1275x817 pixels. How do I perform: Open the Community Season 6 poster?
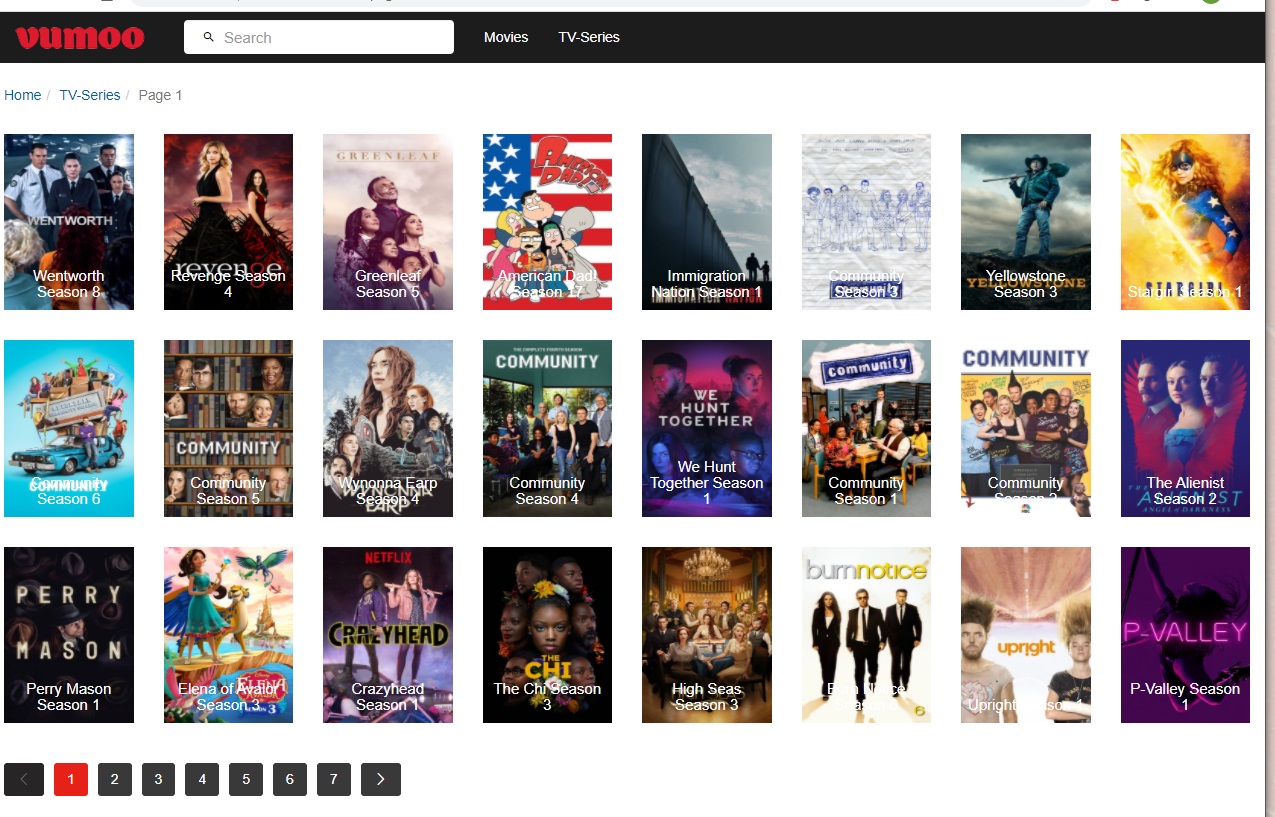coord(69,428)
